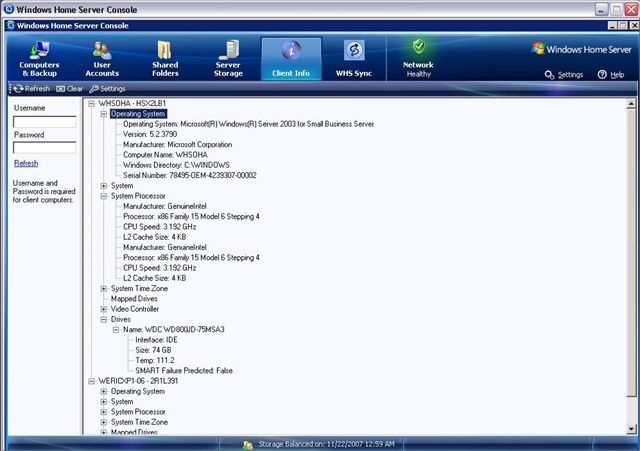Expand WERICXP1-06 System Processor node
Screen dimensions: 640x451
104,412
